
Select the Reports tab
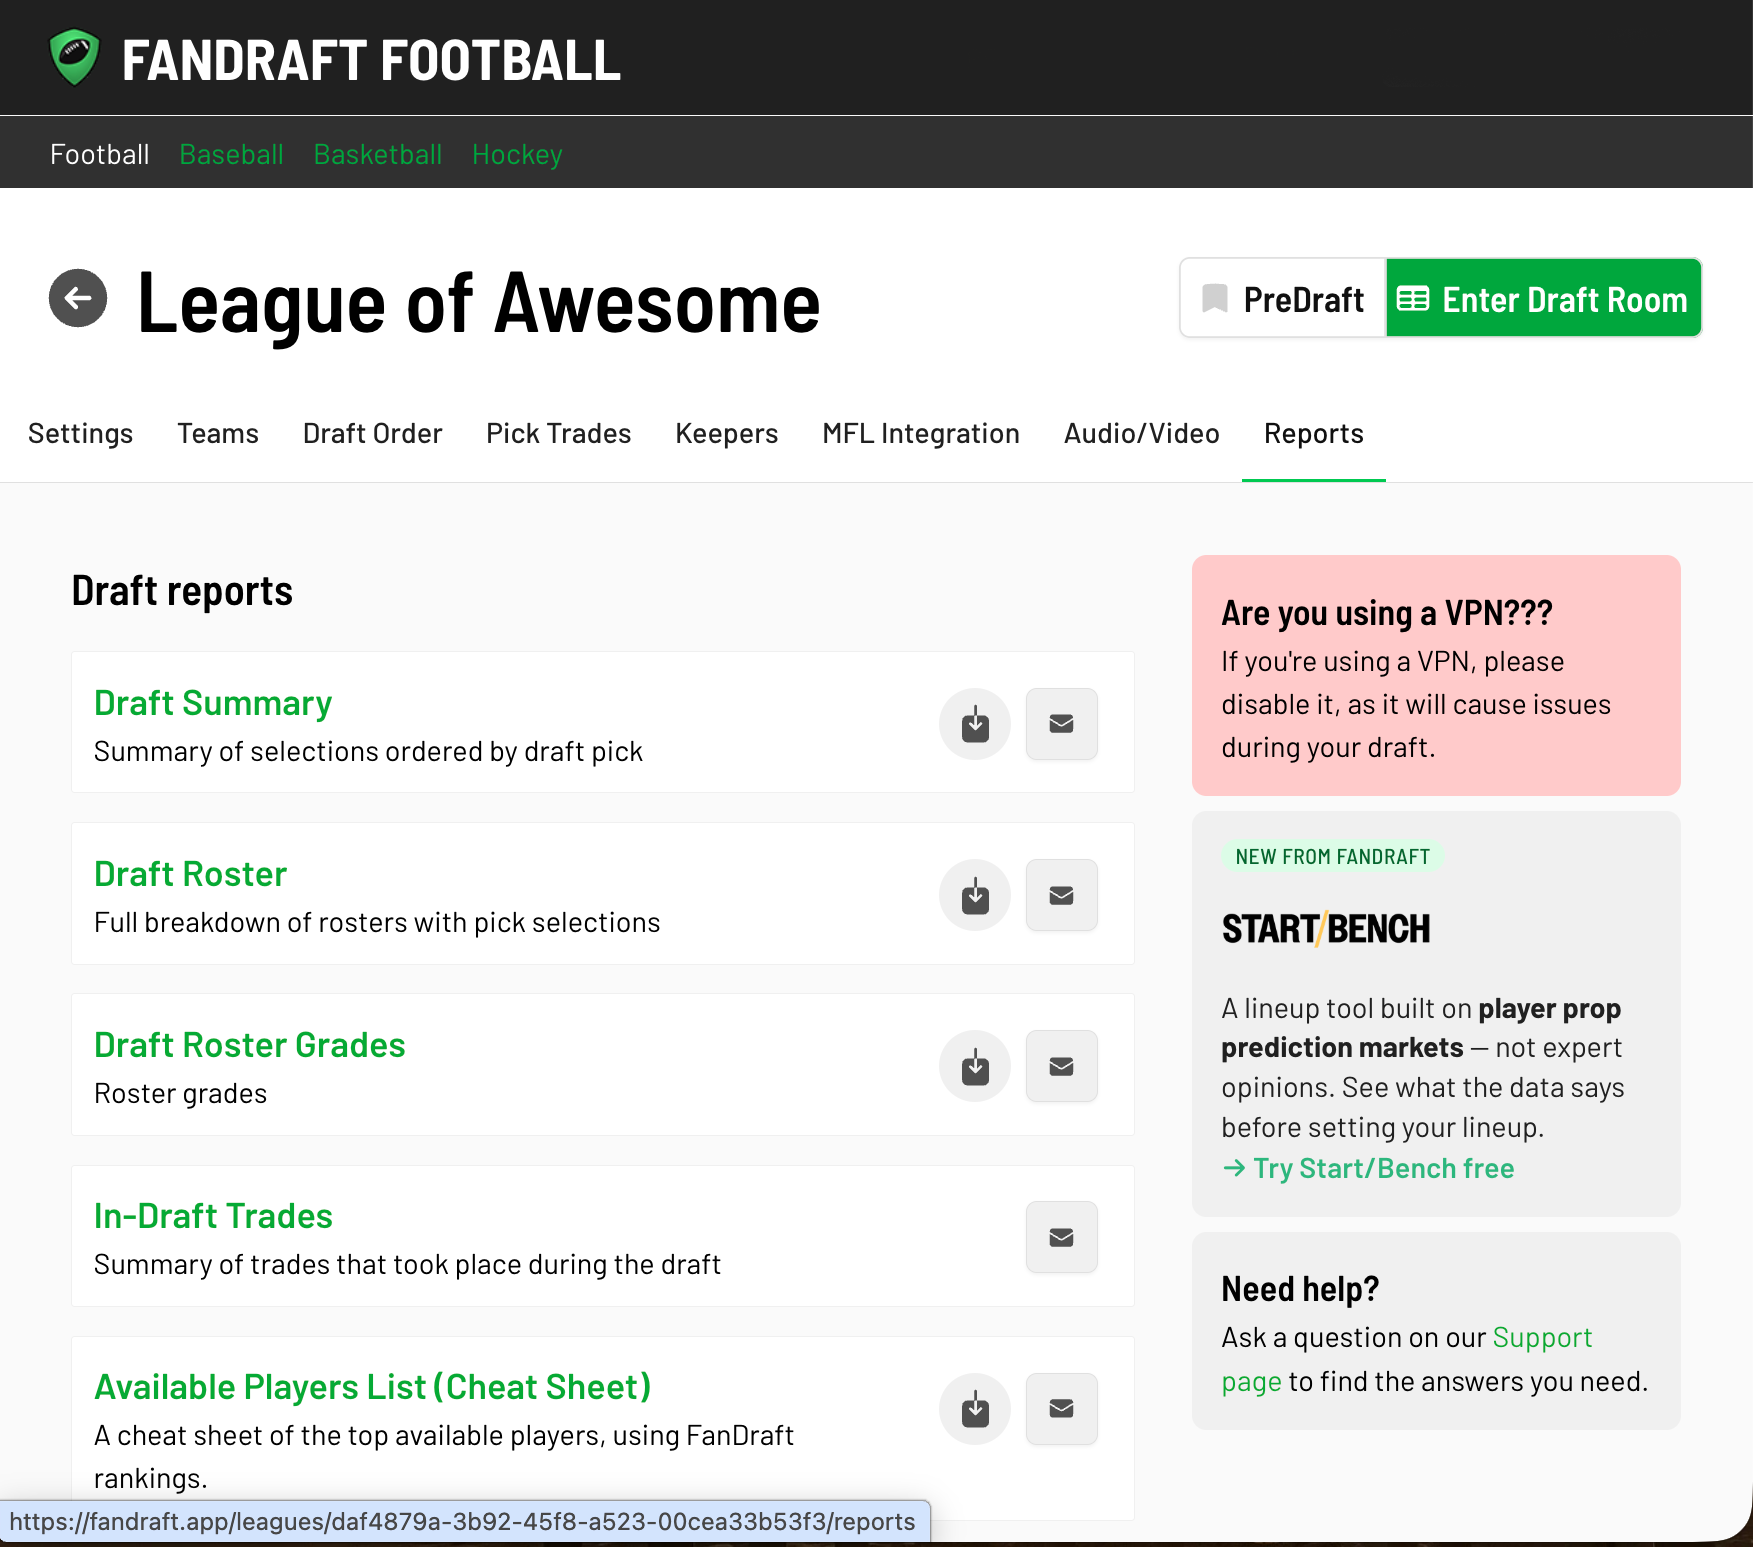click(x=1314, y=434)
